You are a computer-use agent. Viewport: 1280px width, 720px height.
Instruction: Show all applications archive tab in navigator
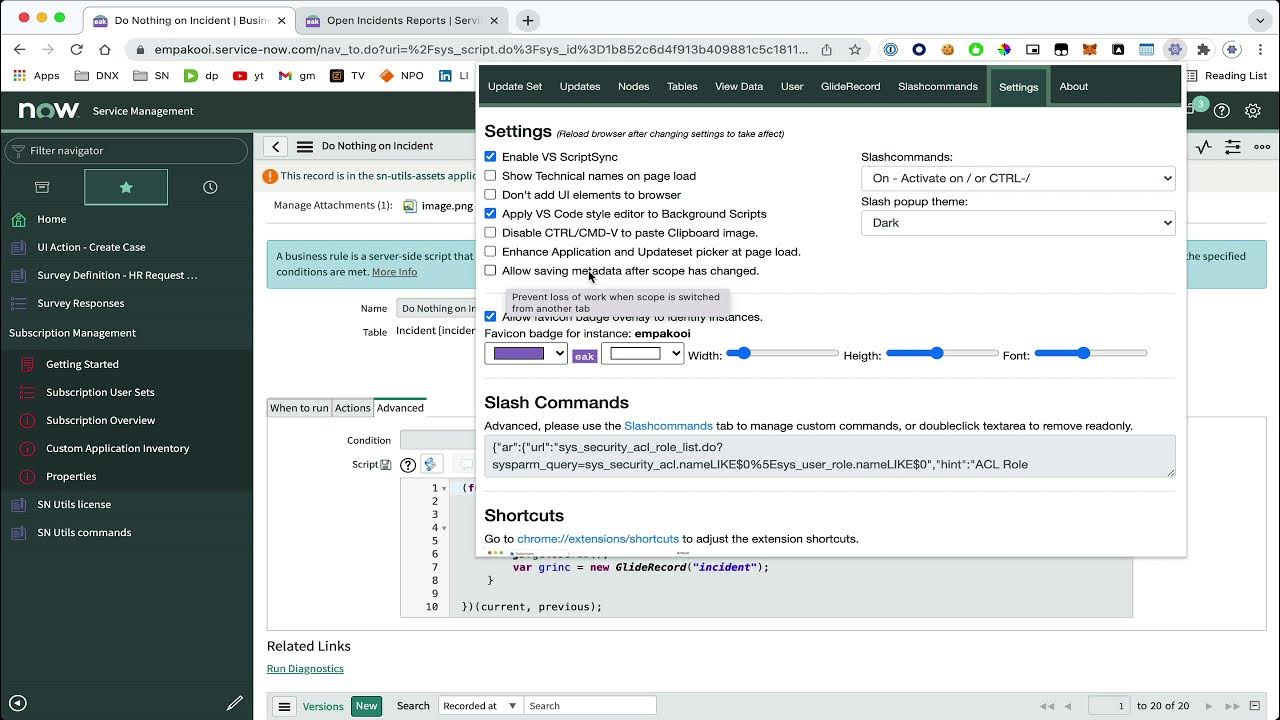click(42, 187)
